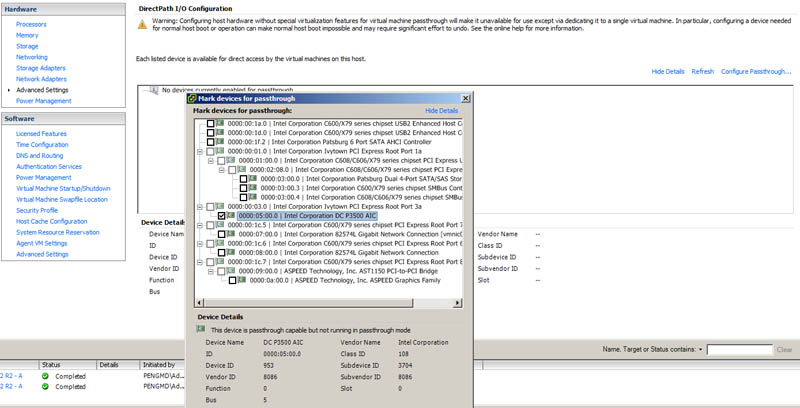
Task: Click device icon of DC P3500 AIC row
Action: 231,216
